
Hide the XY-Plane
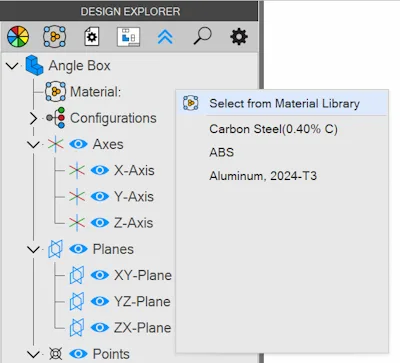(100, 275)
